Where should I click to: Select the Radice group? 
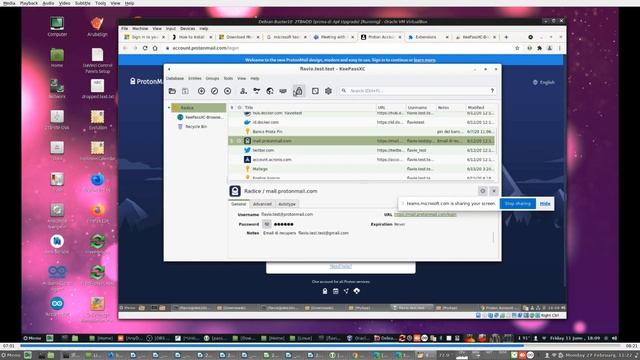tap(199, 107)
